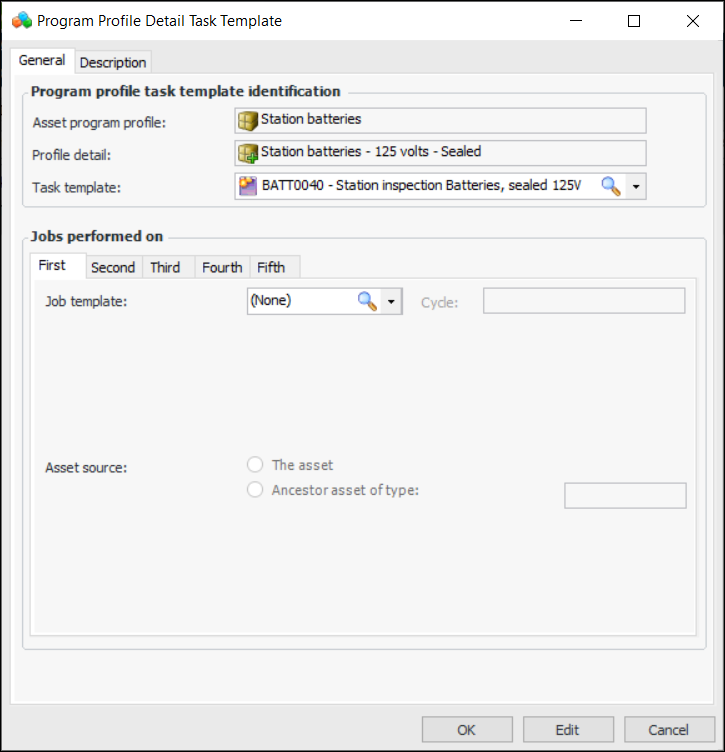Open the Fourth jobs tab

[222, 267]
